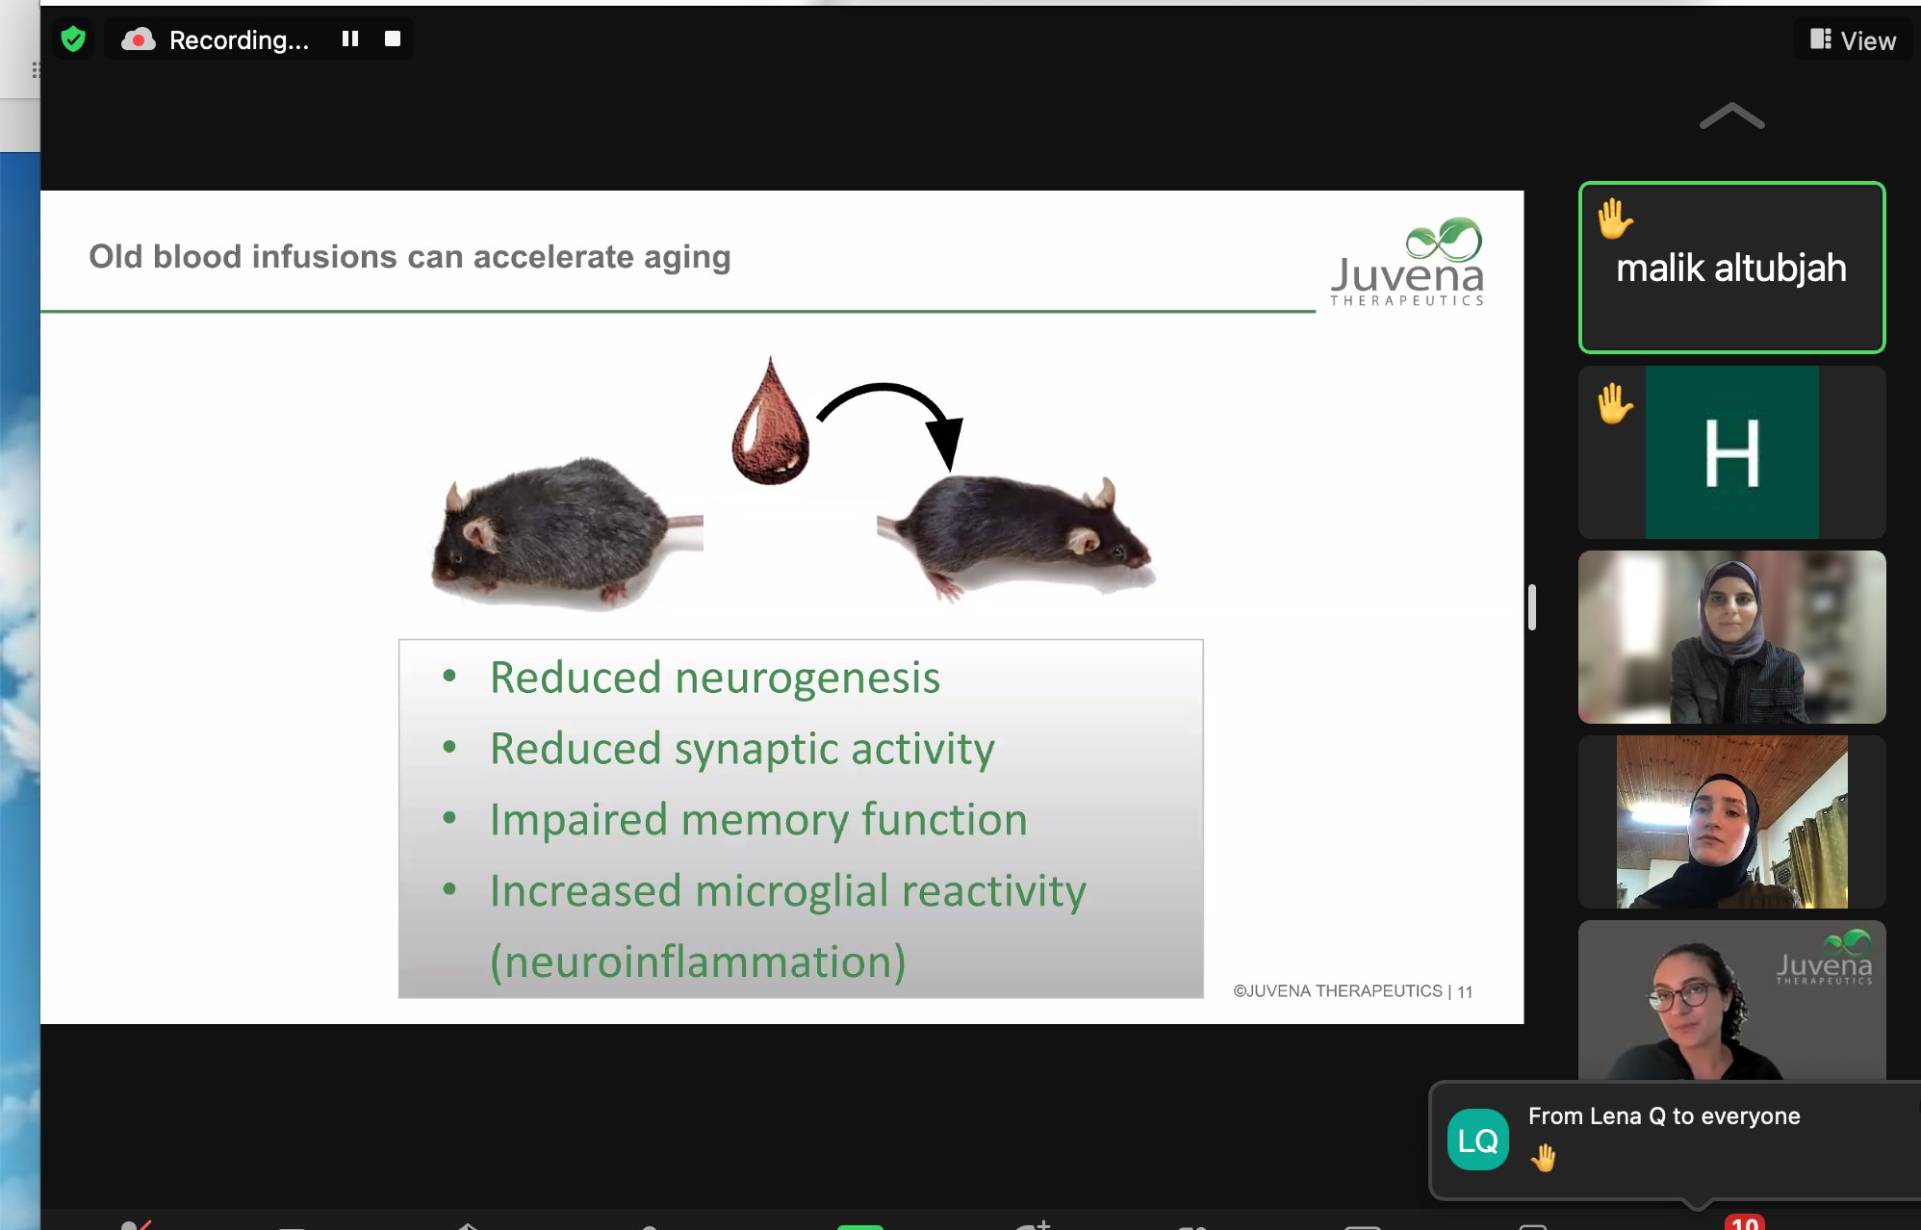Click the waving hand emoji in Lena's message
1921x1230 pixels.
1543,1158
